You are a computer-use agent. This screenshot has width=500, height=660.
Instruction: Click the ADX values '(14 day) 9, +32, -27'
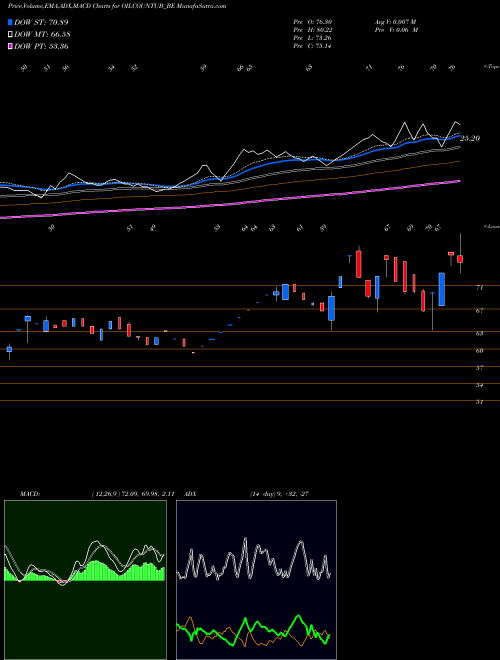pos(279,494)
